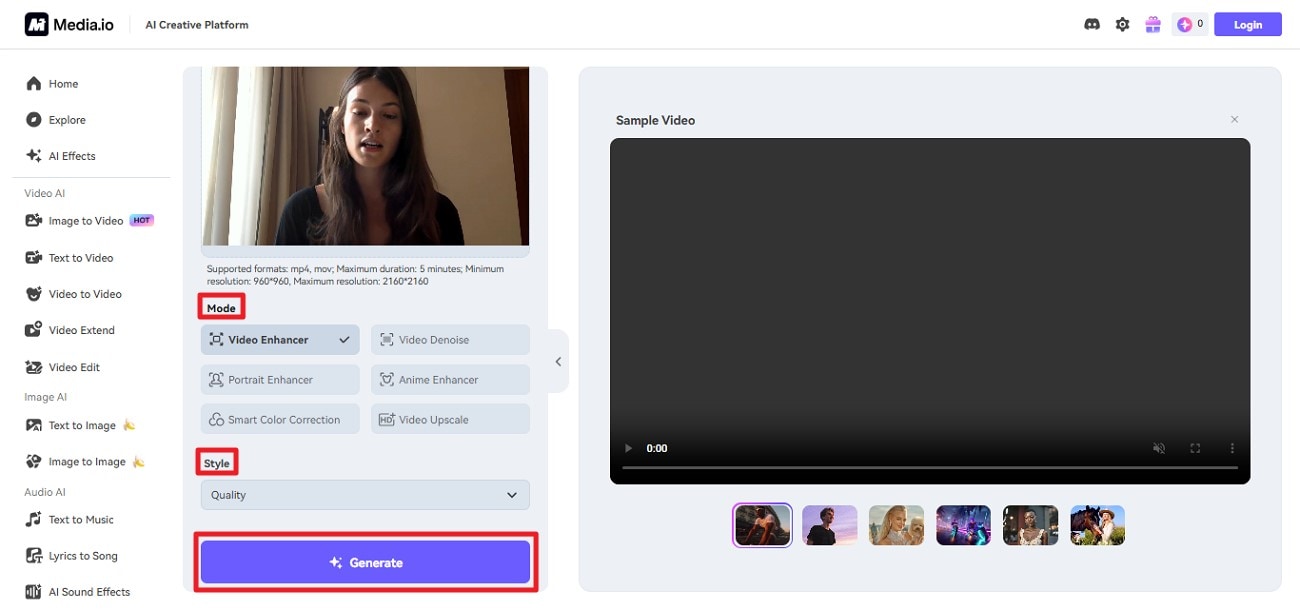Unmute the sample video audio
This screenshot has width=1300, height=610.
tap(1158, 449)
